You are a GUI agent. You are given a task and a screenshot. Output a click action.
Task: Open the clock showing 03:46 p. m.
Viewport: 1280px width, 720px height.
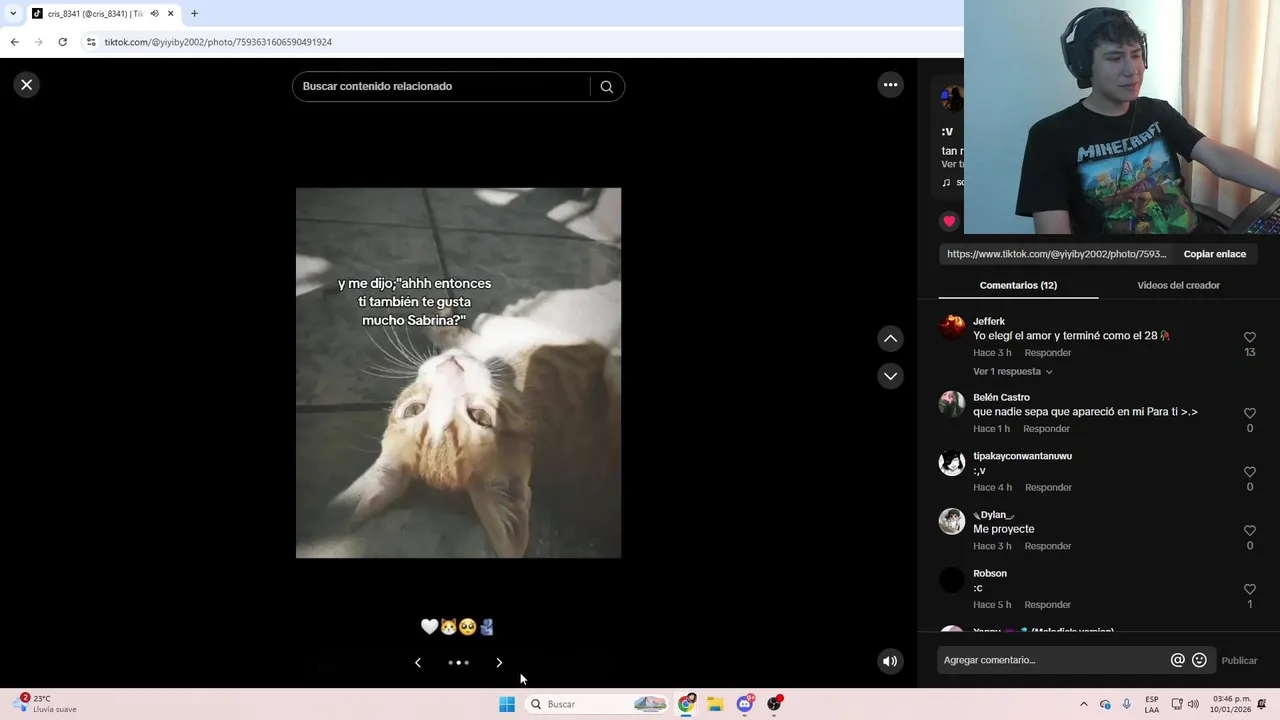[x=1231, y=704]
